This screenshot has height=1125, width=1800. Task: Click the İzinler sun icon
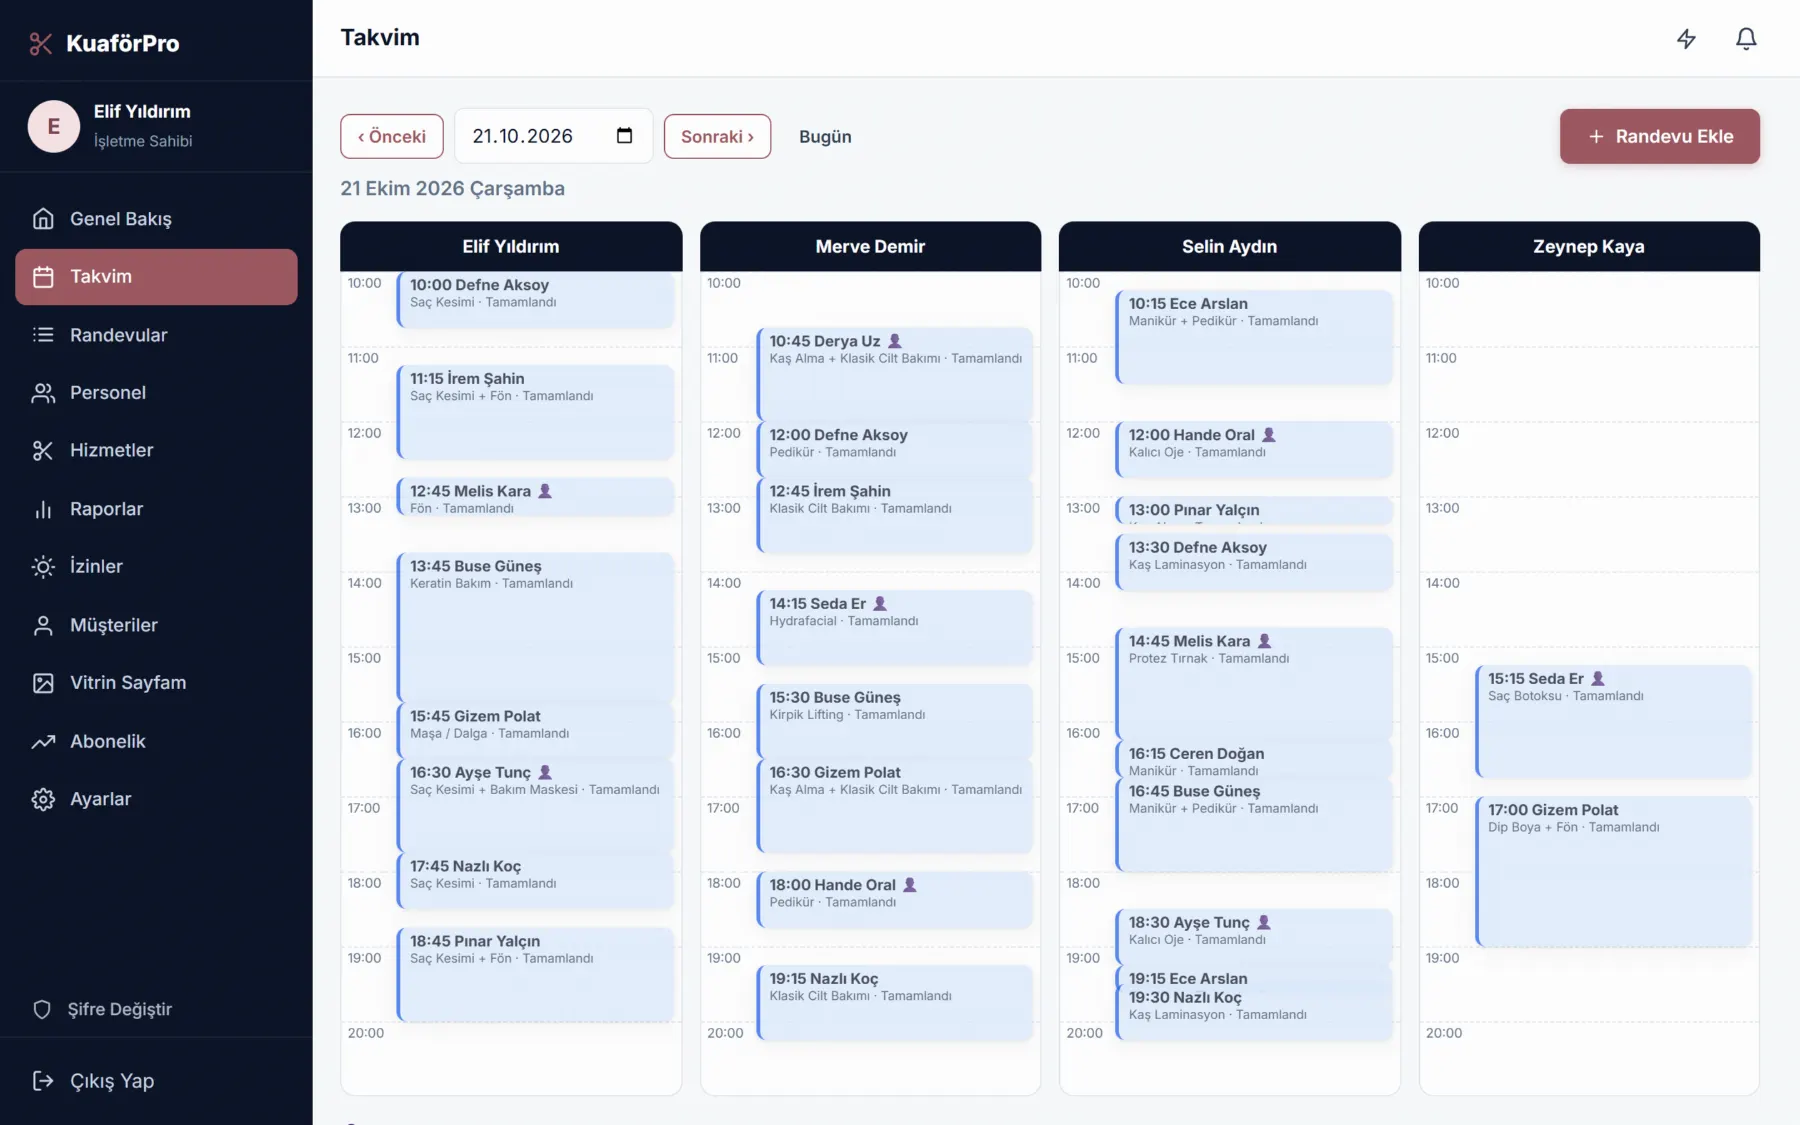[43, 567]
